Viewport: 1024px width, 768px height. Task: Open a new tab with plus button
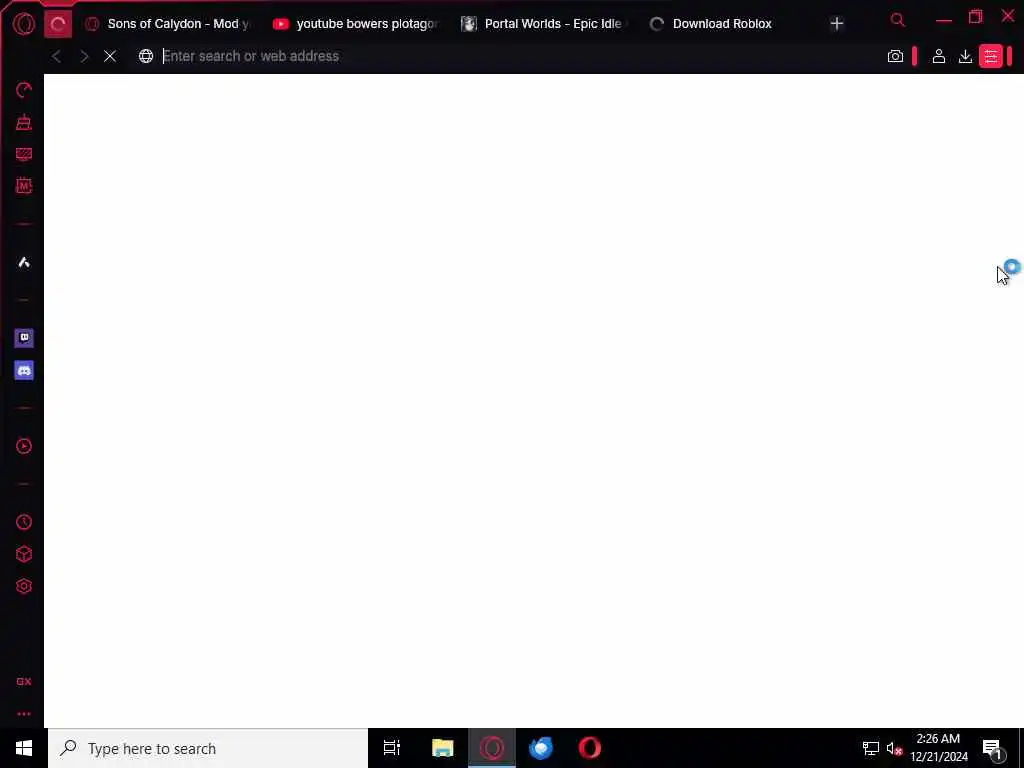click(x=837, y=24)
